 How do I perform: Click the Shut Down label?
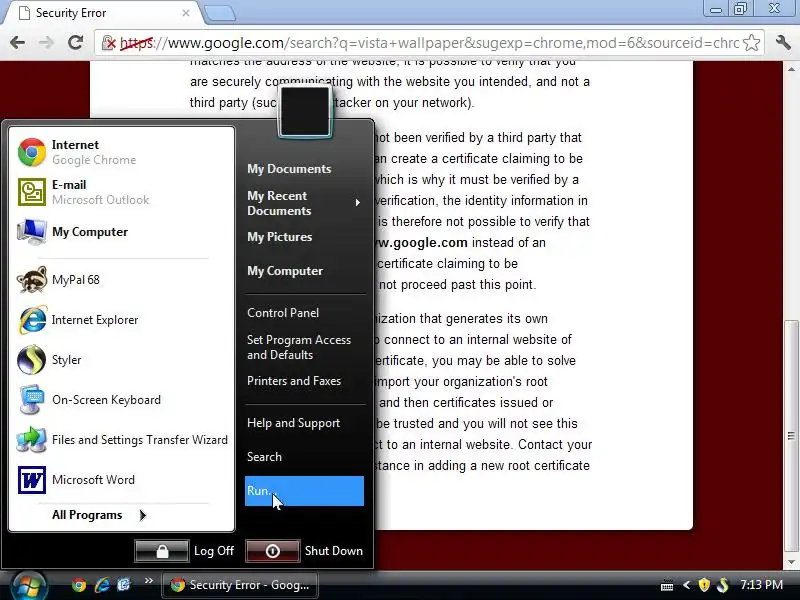(334, 551)
